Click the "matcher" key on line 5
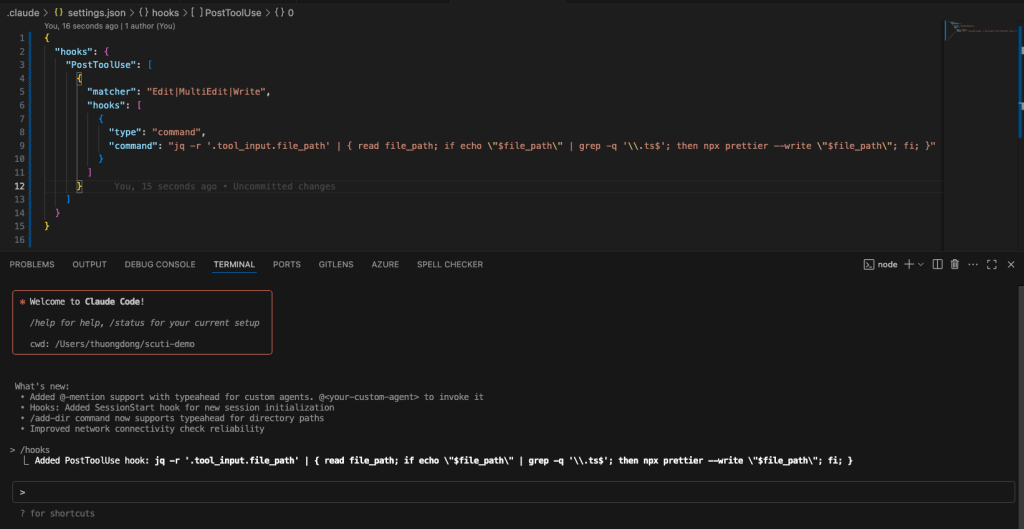This screenshot has width=1024, height=529. click(112, 92)
